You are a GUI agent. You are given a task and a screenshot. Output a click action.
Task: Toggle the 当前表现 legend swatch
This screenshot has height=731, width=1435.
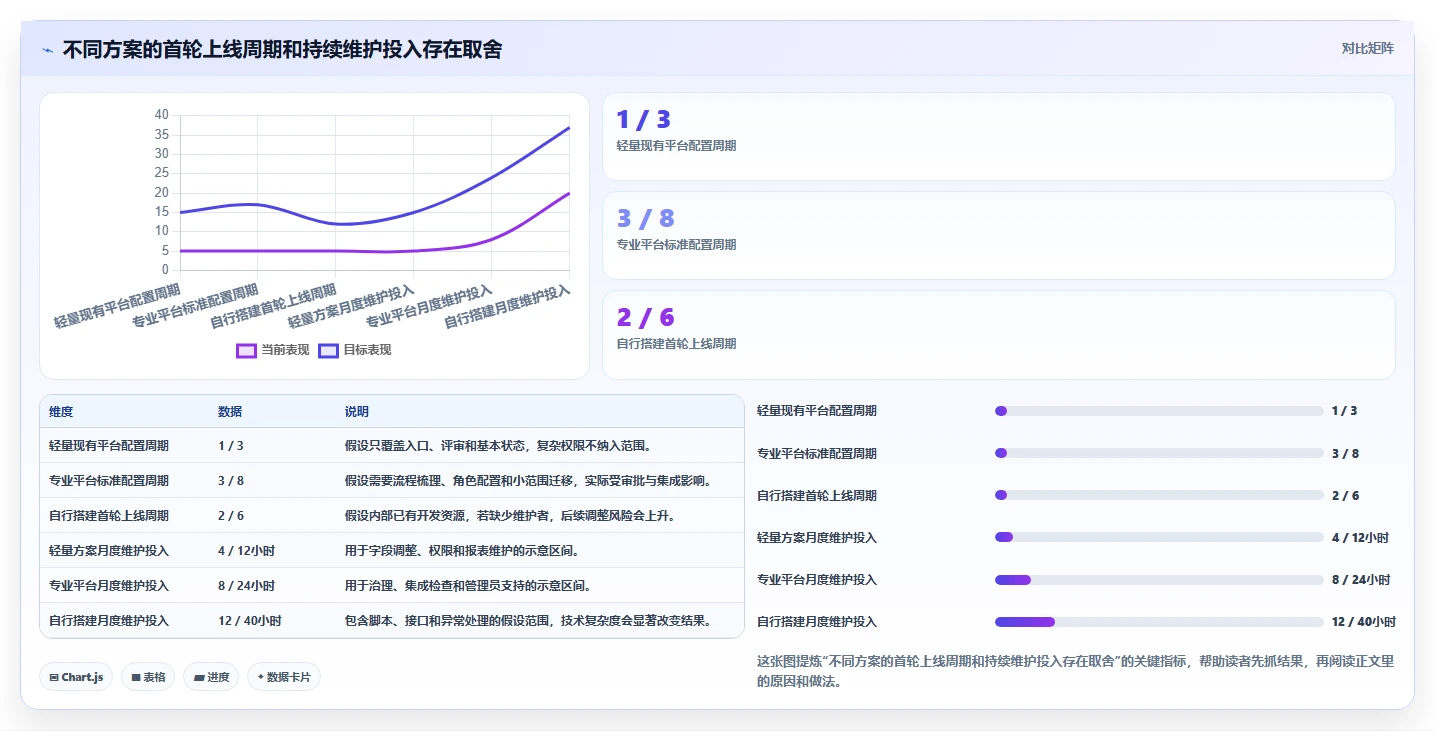pyautogui.click(x=247, y=350)
